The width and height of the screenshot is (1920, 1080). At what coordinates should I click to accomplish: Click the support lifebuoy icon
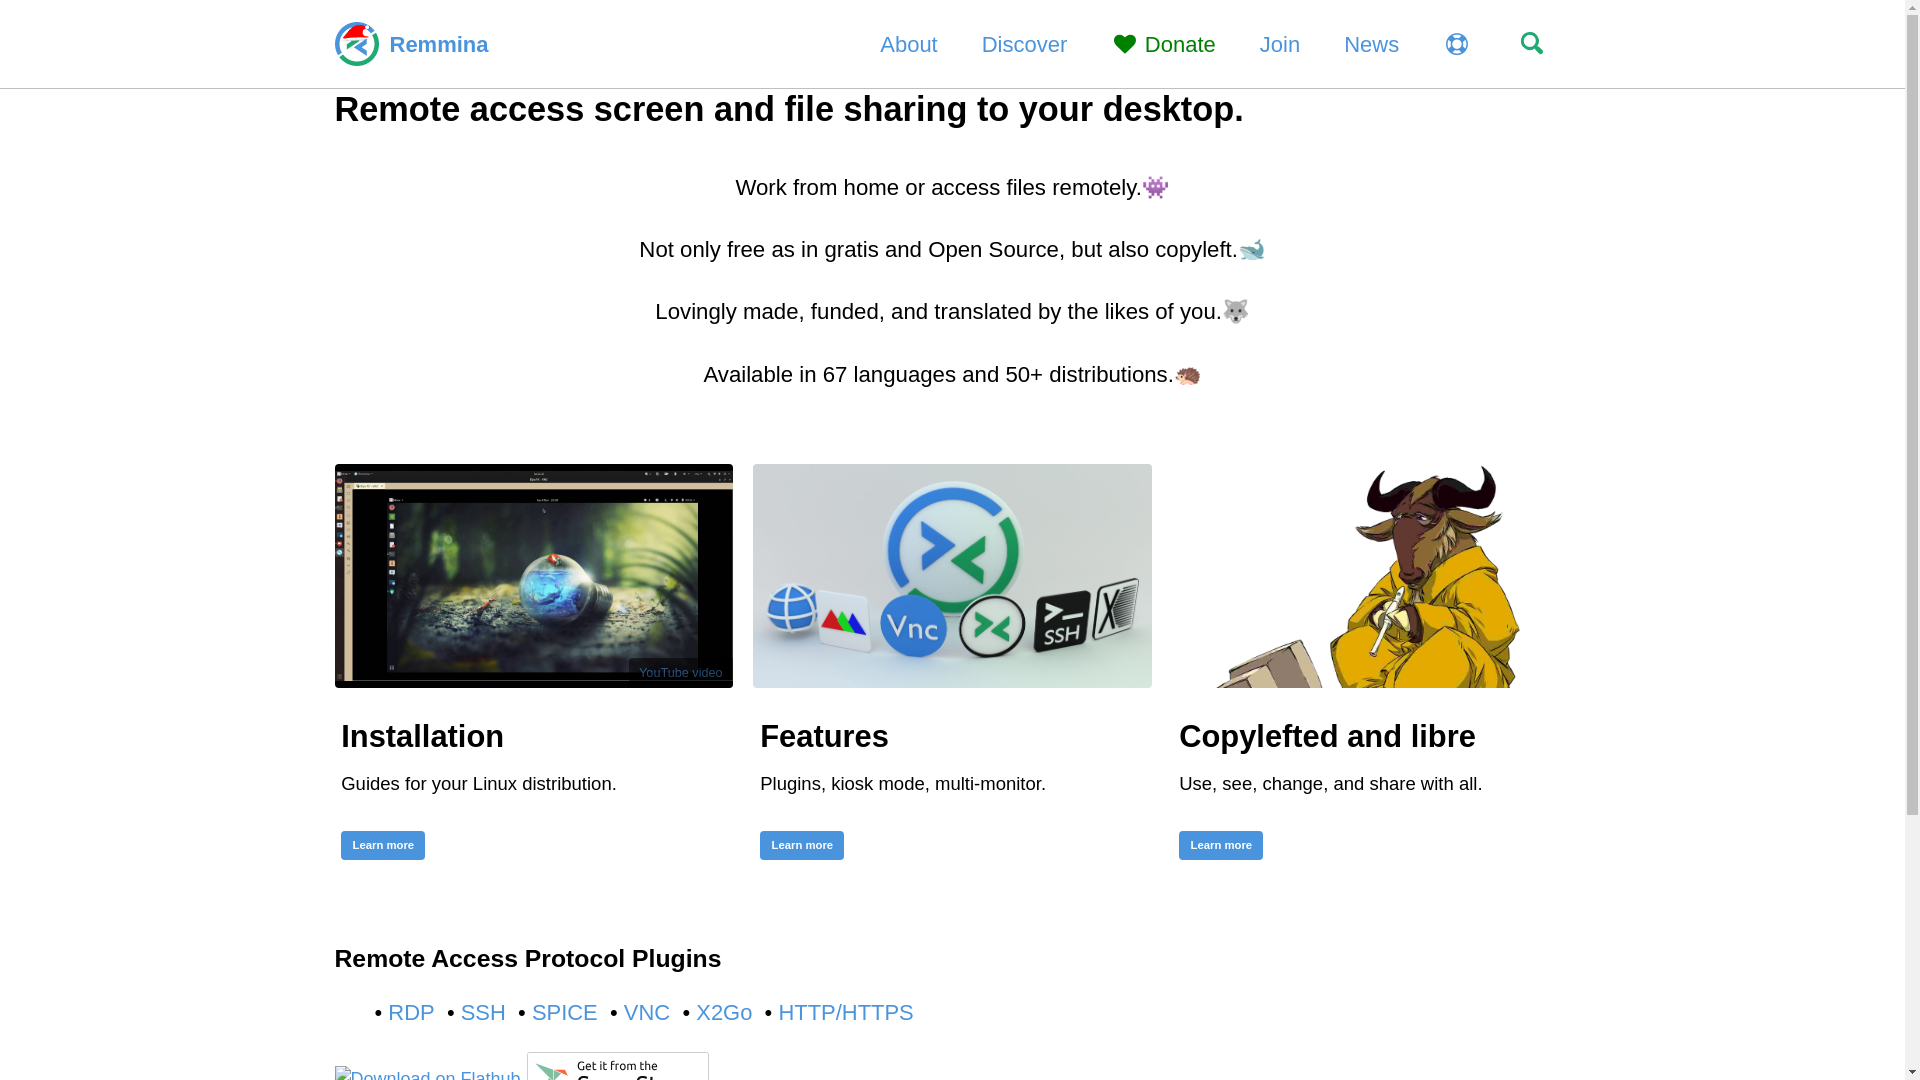click(1456, 44)
